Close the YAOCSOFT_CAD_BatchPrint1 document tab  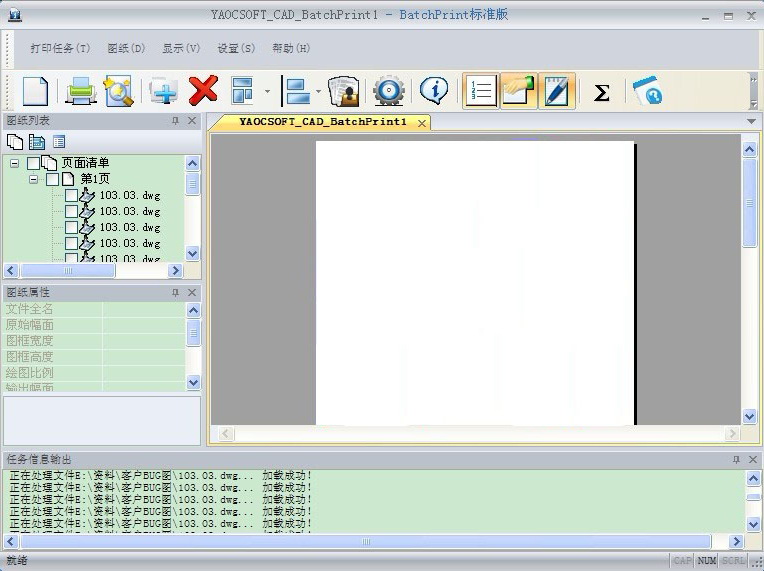click(422, 123)
